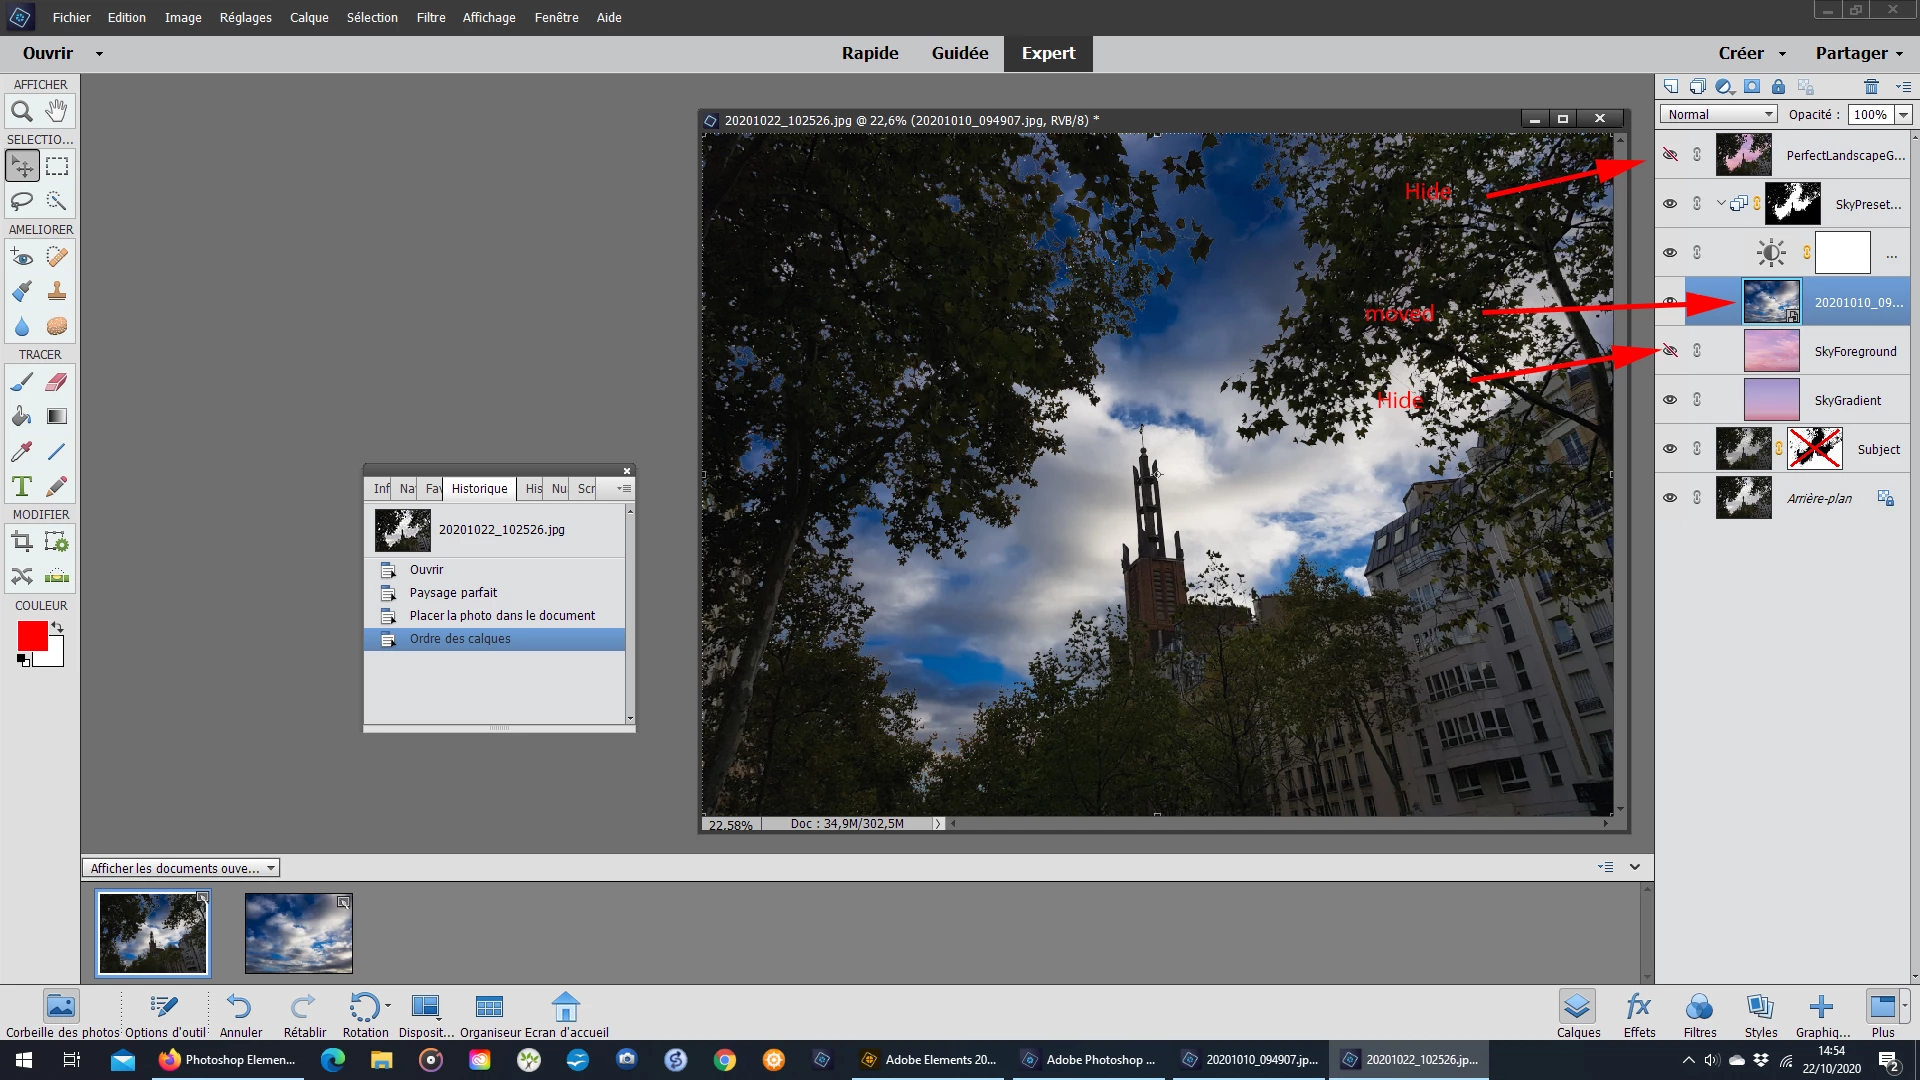Open the Filtre menu
The width and height of the screenshot is (1920, 1080).
431,17
